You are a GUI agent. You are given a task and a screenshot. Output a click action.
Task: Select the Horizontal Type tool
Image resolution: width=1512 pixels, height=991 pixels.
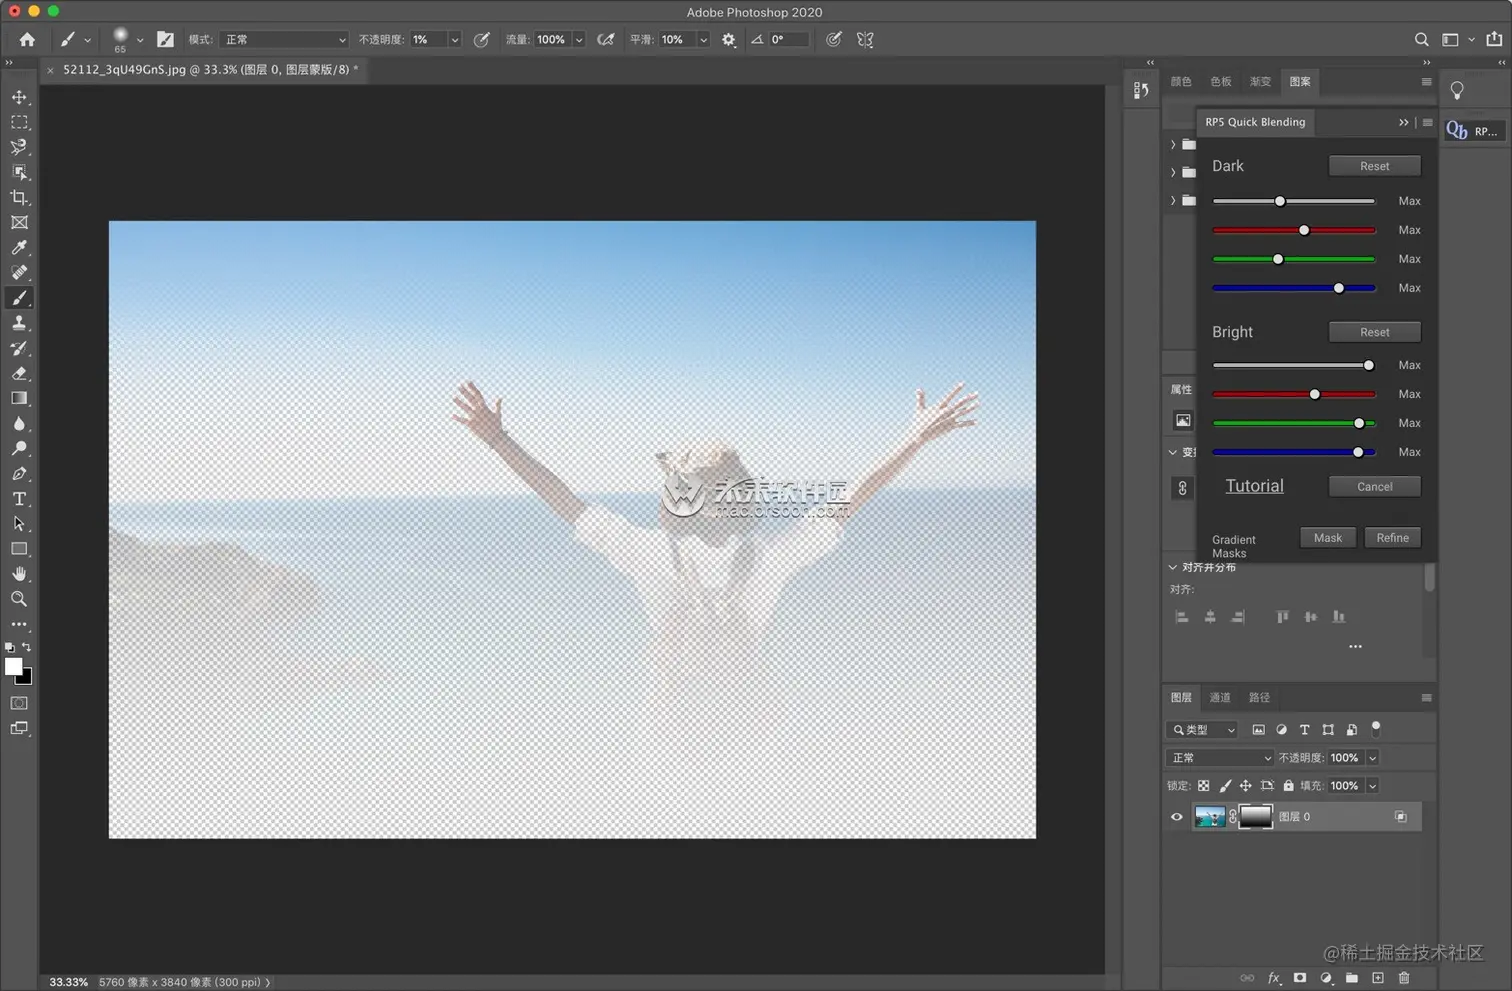19,499
